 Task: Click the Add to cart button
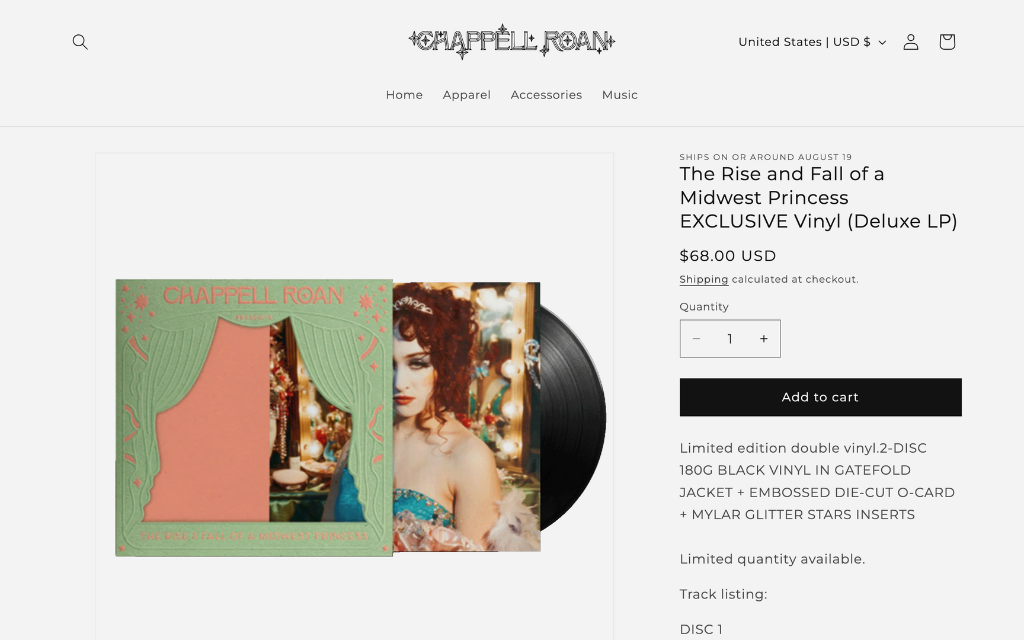click(820, 397)
